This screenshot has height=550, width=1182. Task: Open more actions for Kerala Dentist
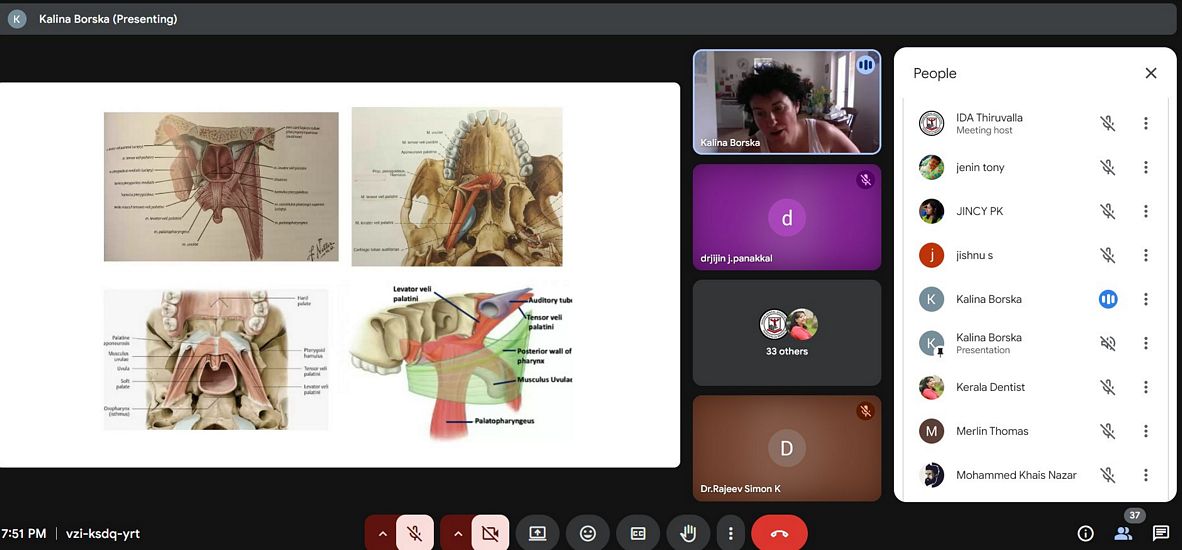pyautogui.click(x=1146, y=387)
